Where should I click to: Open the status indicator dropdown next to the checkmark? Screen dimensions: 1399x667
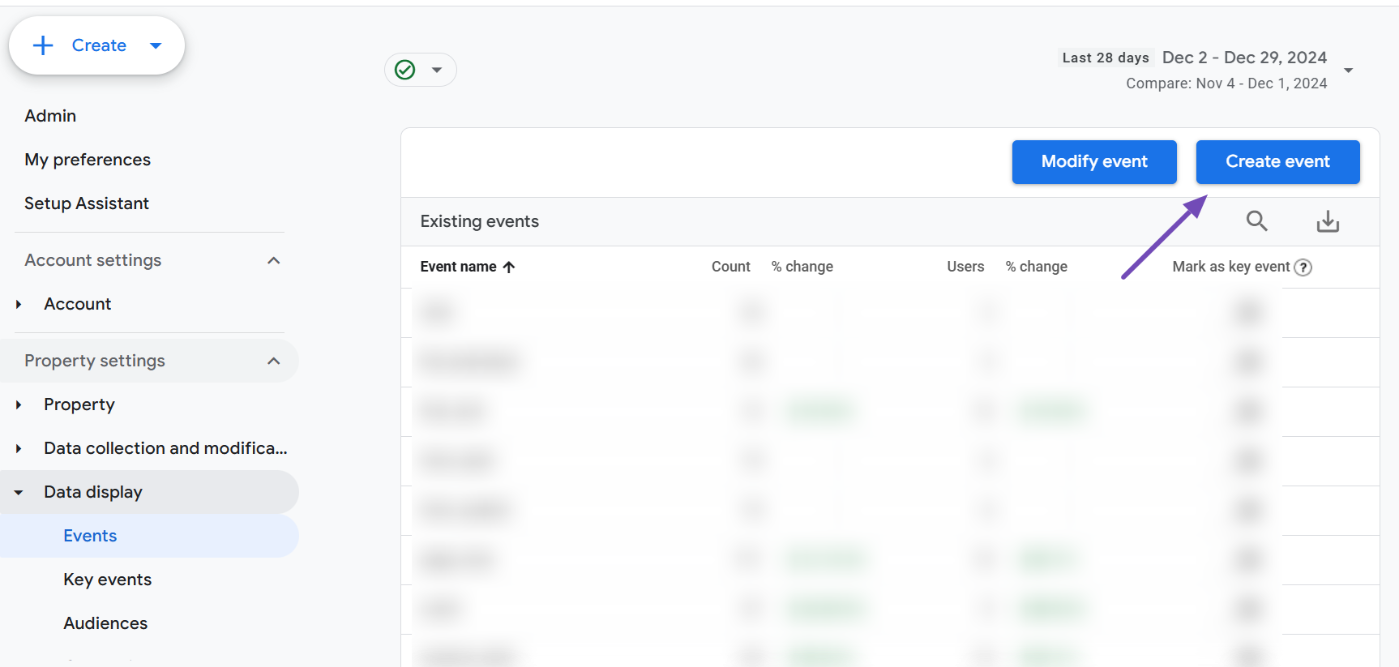pos(435,69)
